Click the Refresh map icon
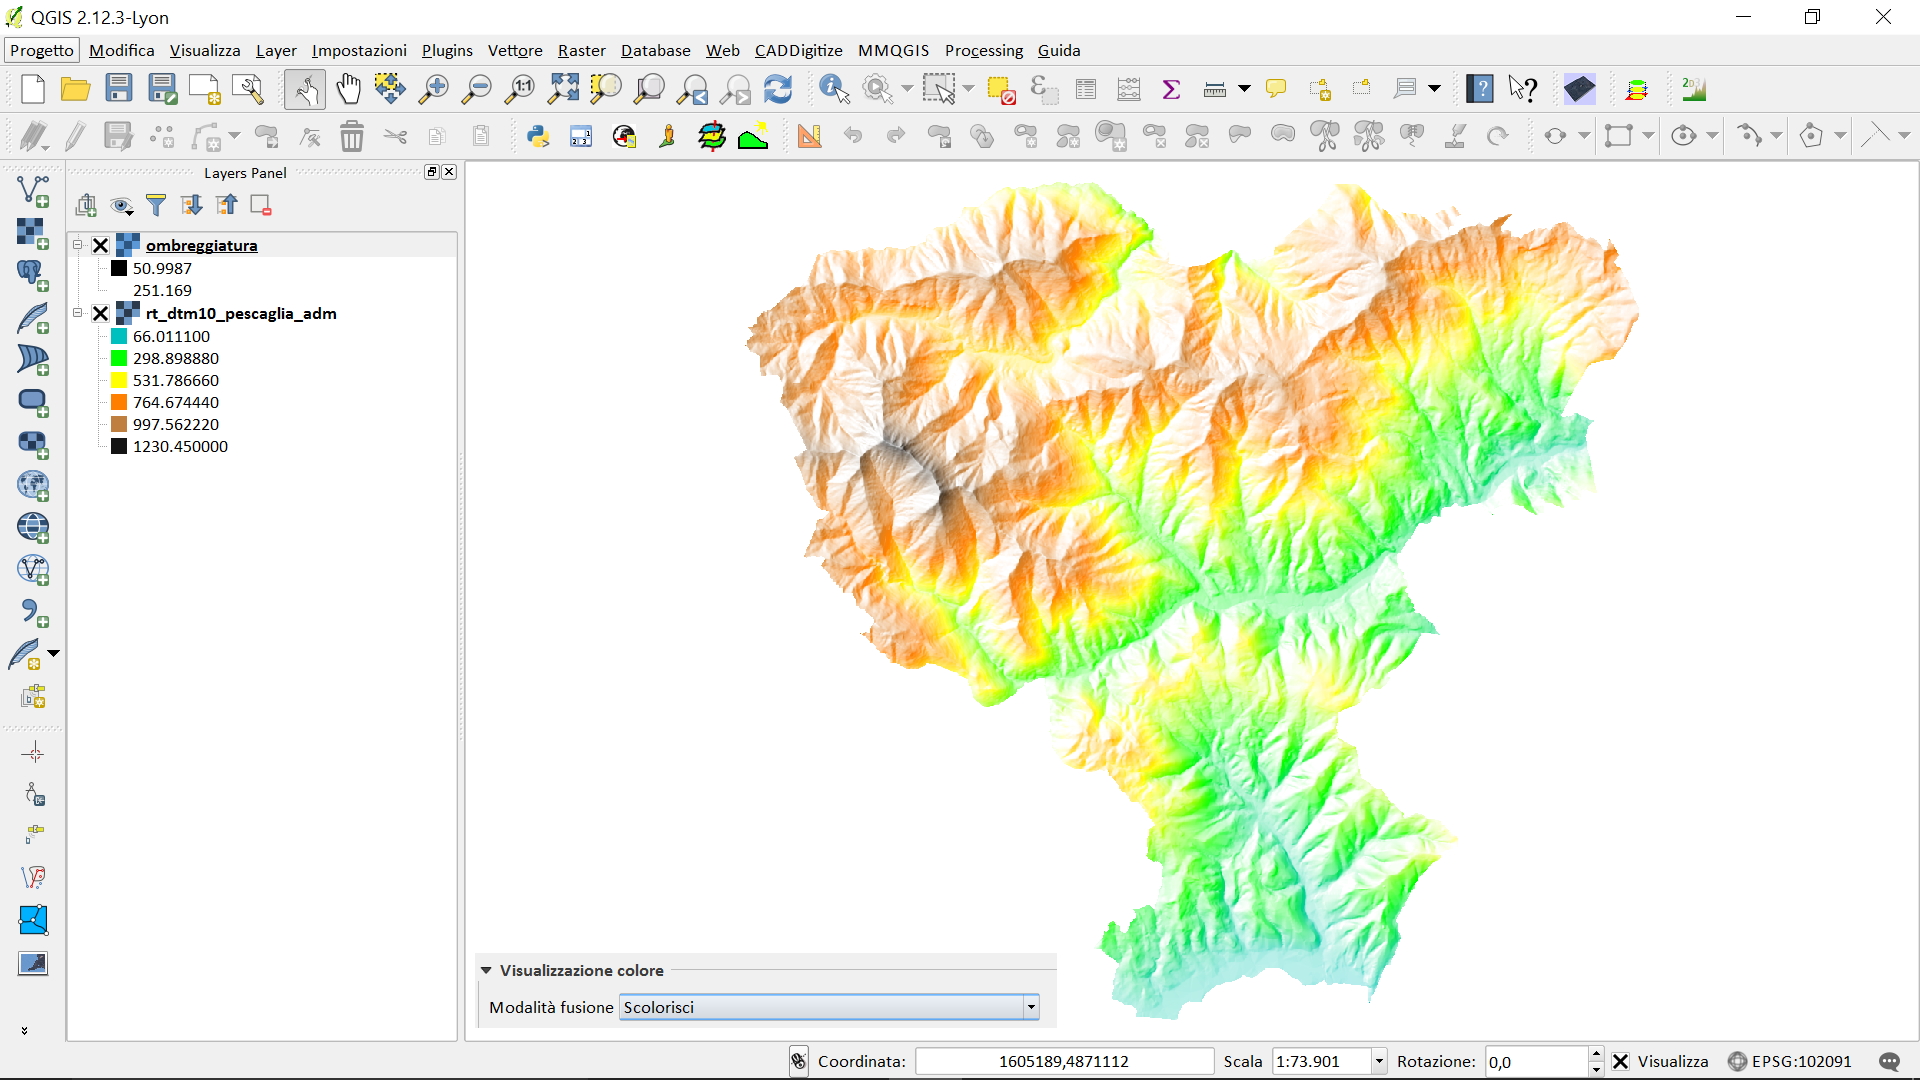The height and width of the screenshot is (1080, 1920). 777,89
